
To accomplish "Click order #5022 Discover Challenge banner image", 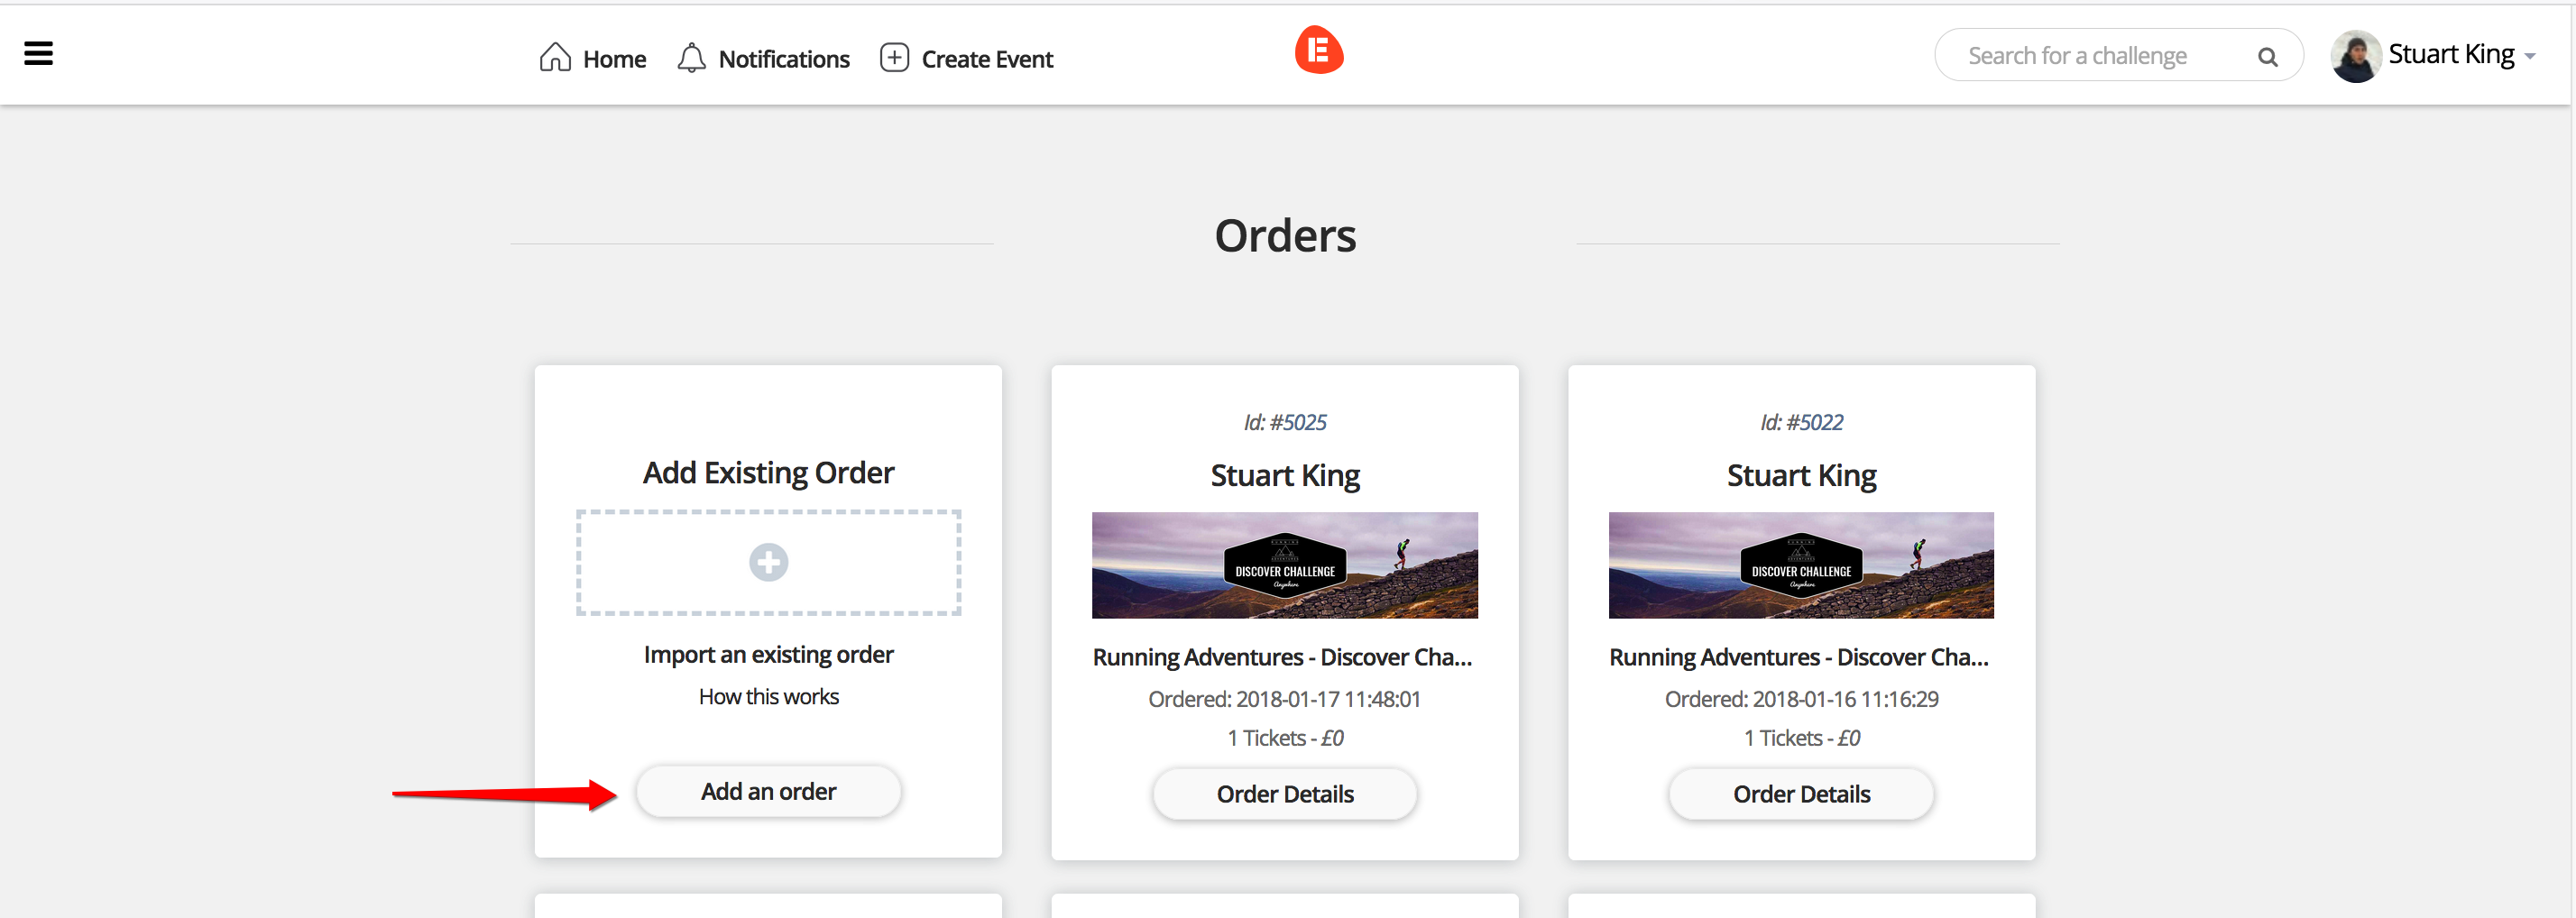I will (x=1800, y=565).
